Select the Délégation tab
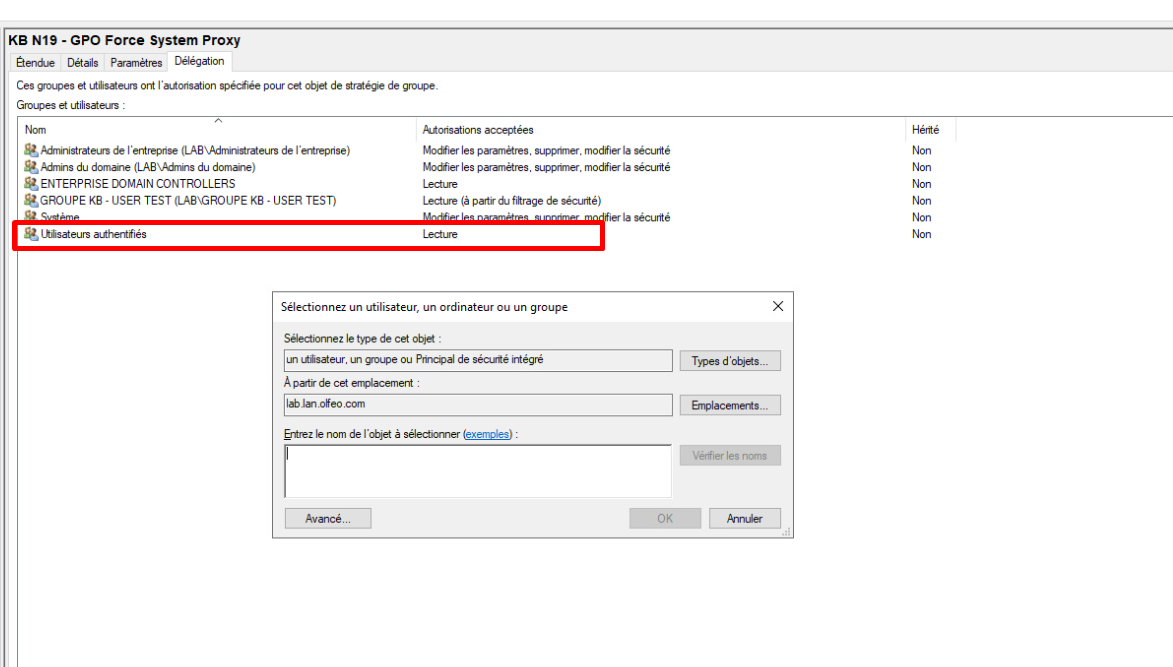This screenshot has width=1173, height=667. (199, 62)
